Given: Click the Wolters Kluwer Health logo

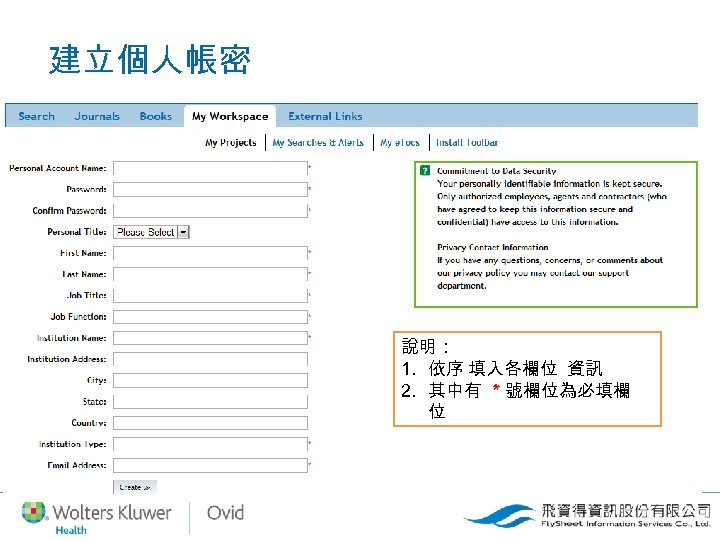Looking at the screenshot, I should (96, 518).
